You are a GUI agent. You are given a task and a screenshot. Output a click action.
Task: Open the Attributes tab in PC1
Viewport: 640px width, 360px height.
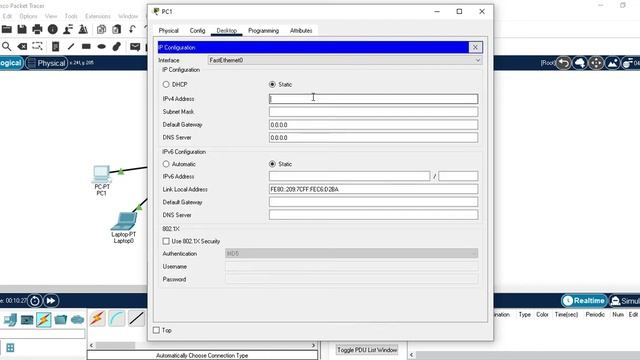tap(301, 31)
